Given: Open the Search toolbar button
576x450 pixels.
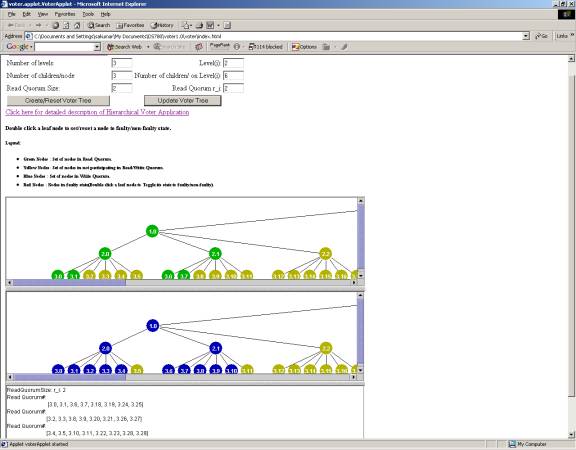Looking at the screenshot, I should tap(99, 25).
